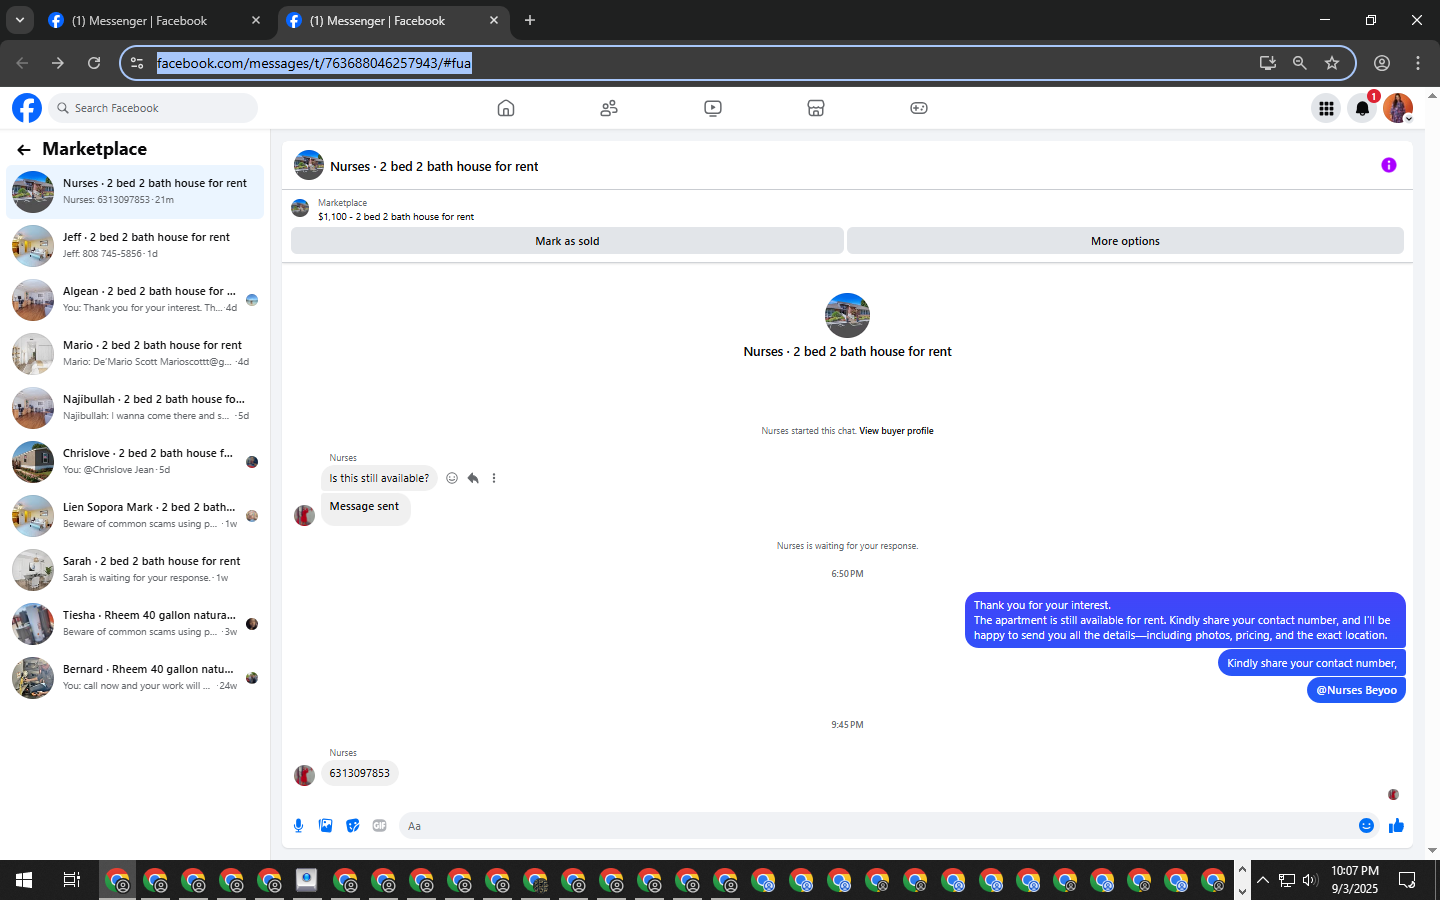
Task: Click the address bar URL
Action: click(x=314, y=63)
